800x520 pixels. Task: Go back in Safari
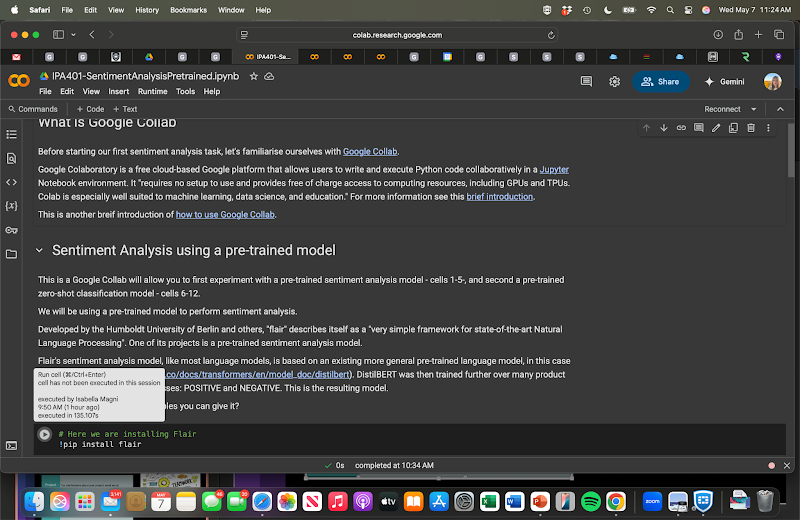[x=92, y=35]
